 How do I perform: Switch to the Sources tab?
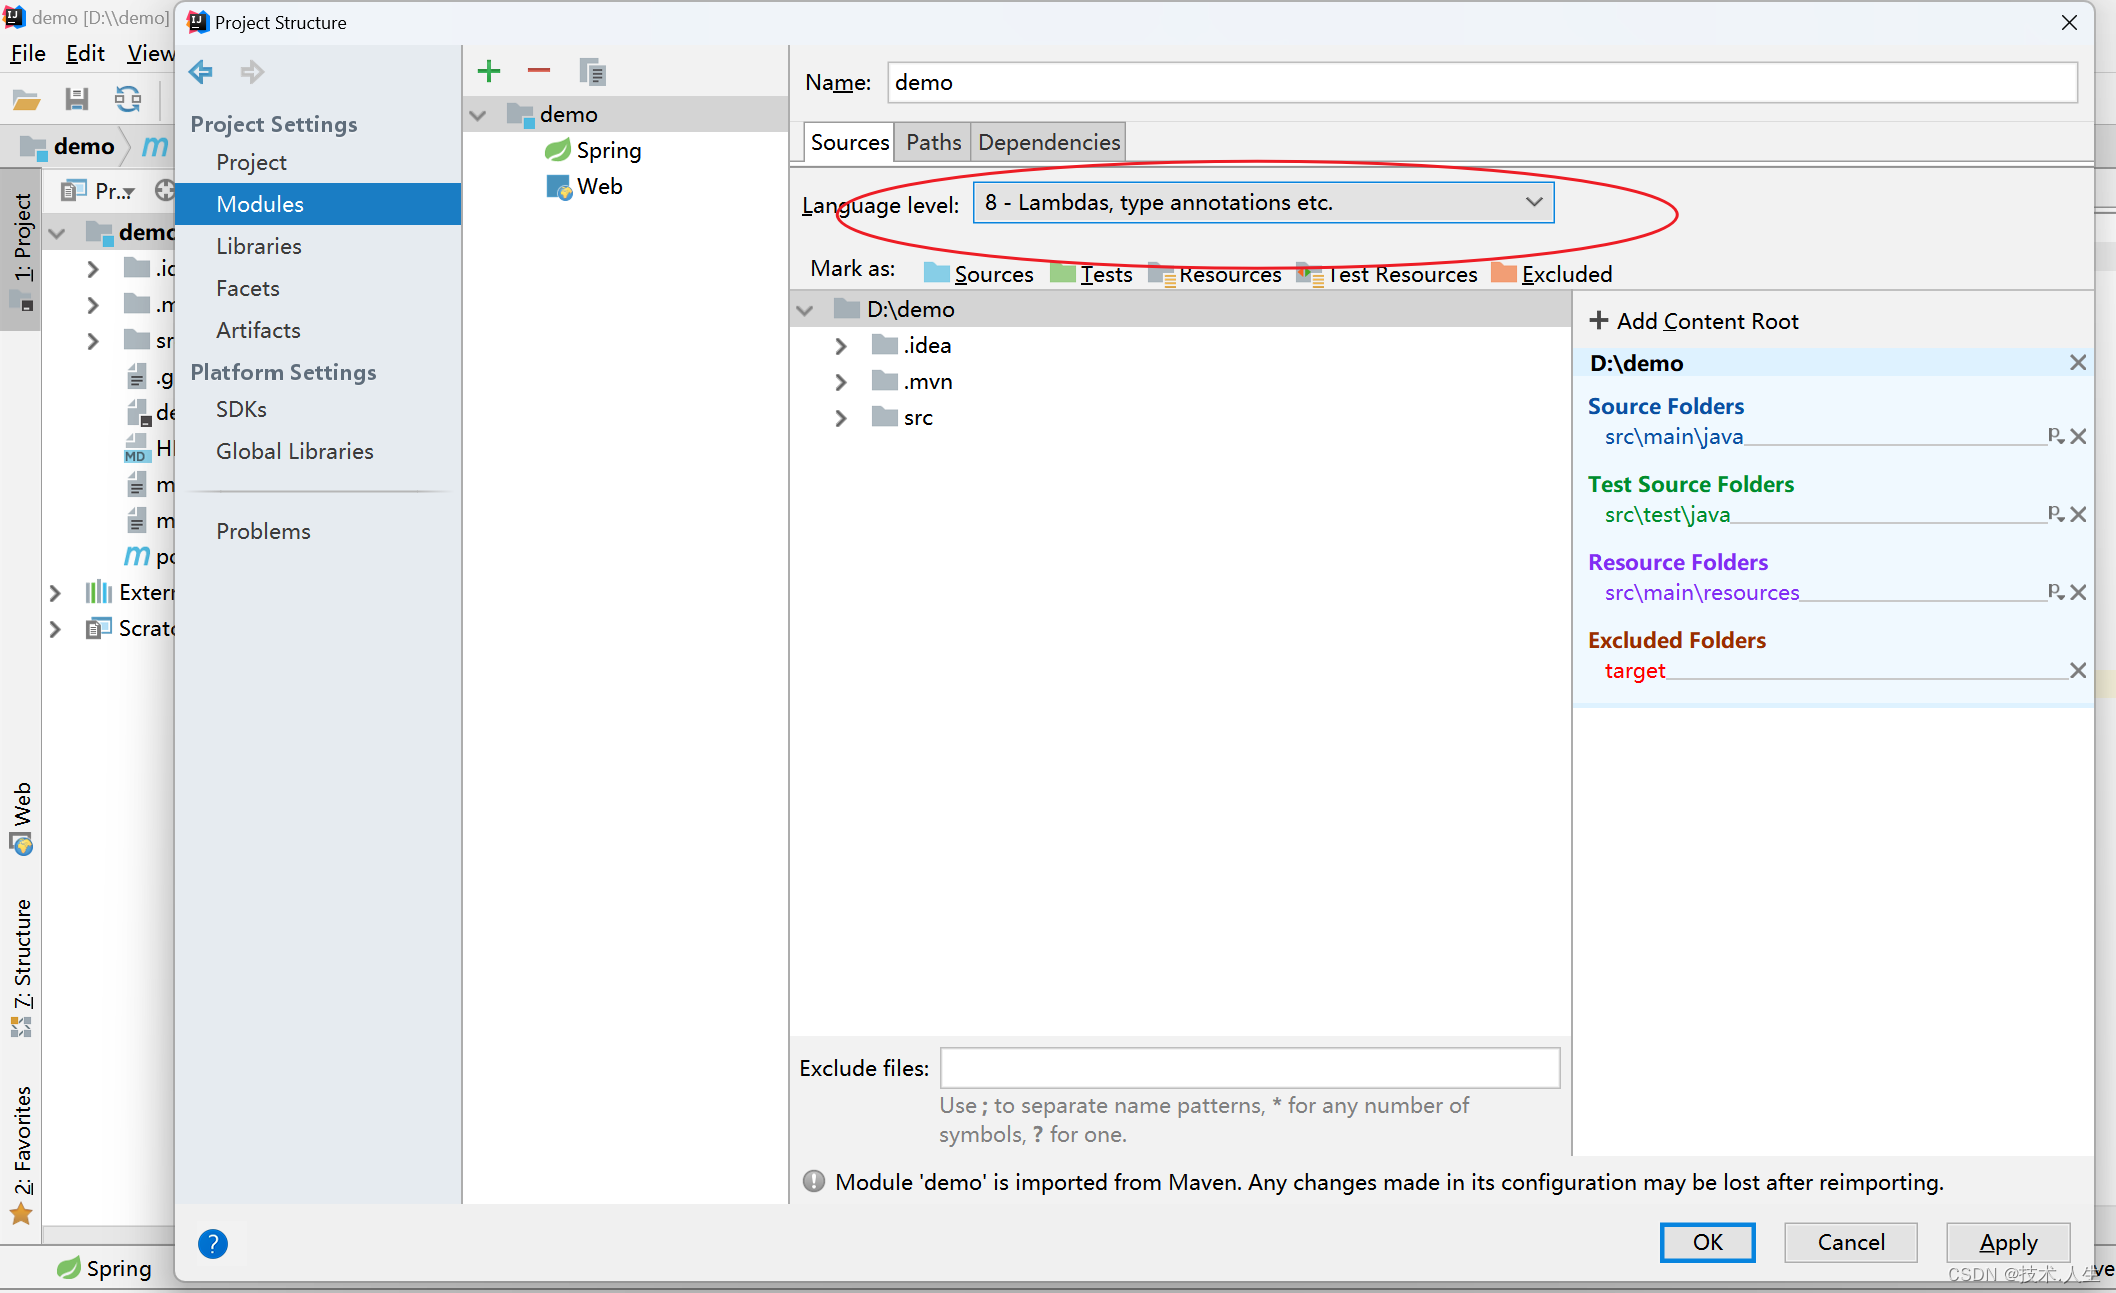tap(849, 142)
